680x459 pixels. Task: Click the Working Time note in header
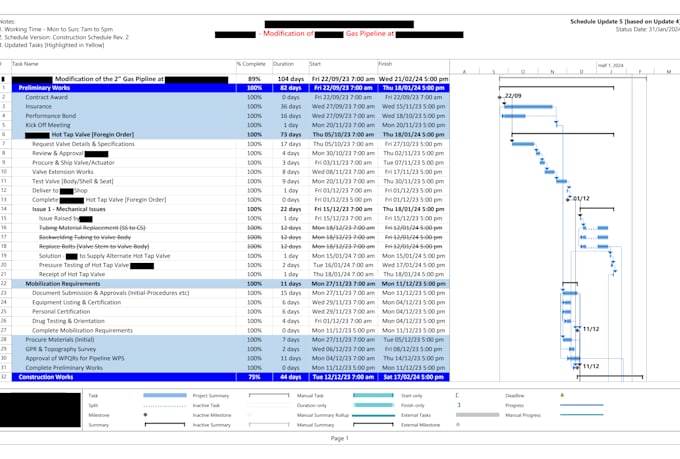(57, 30)
